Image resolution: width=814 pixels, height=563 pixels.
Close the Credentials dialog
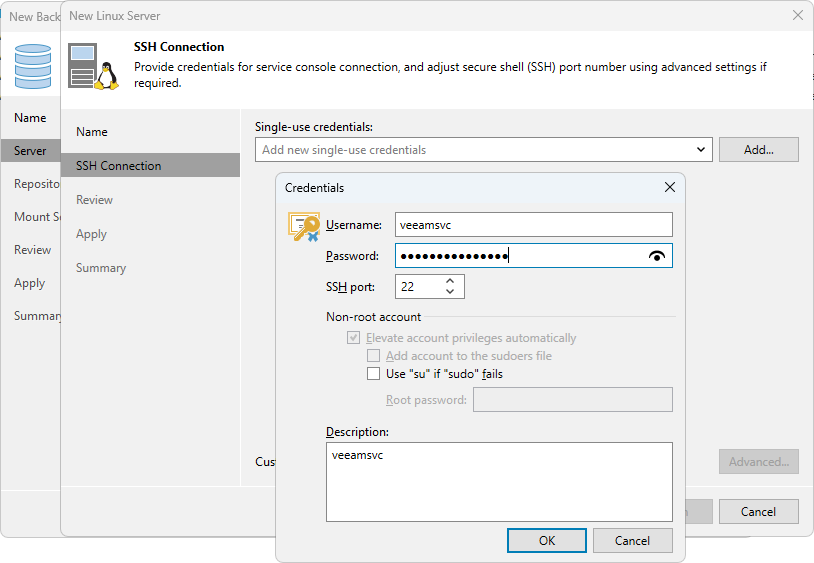pyautogui.click(x=670, y=187)
